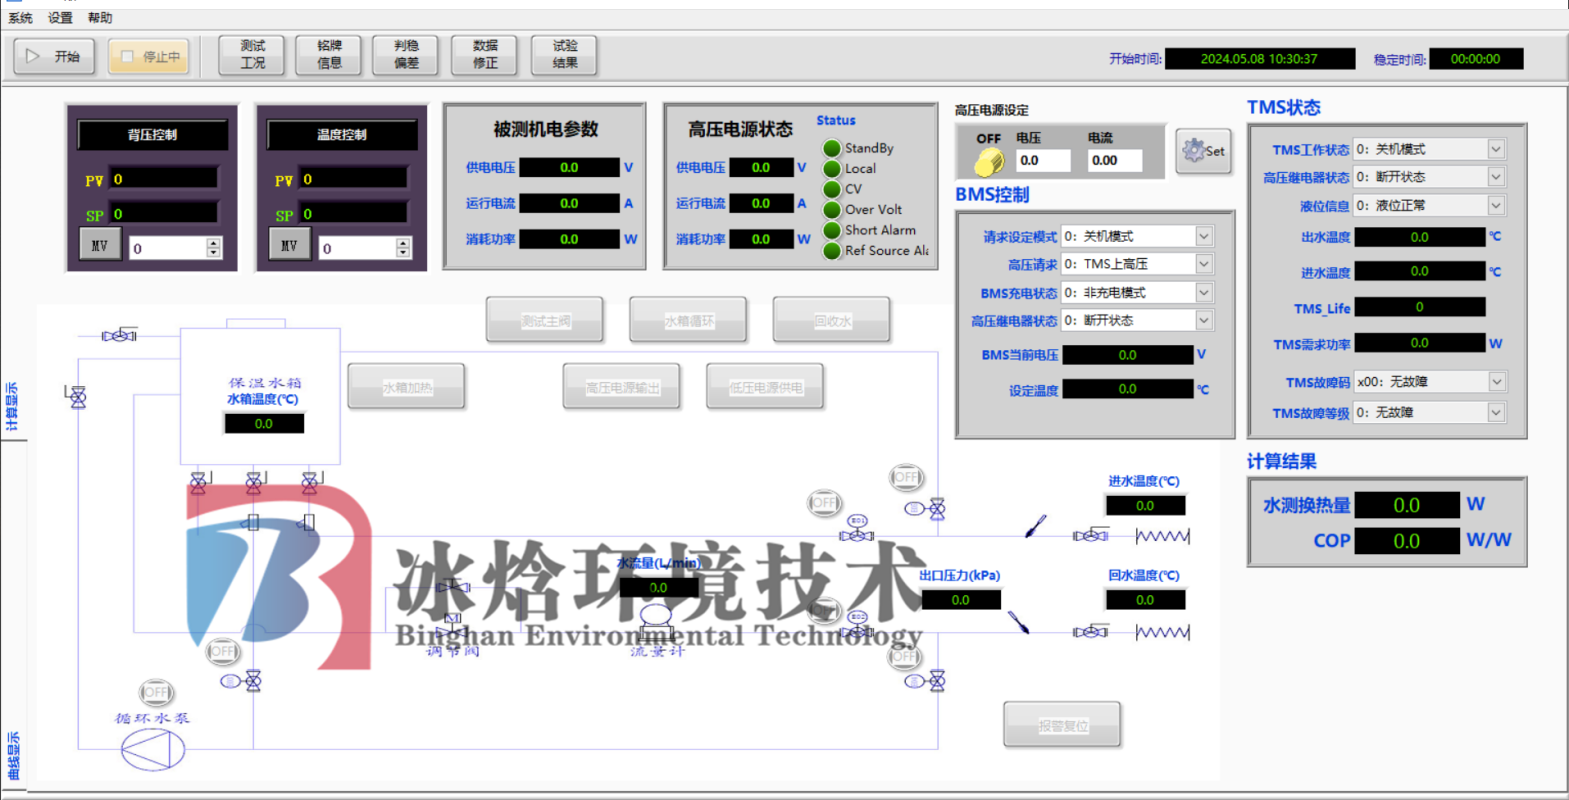Screen dimensions: 1569x800
Task: Click valve icon at top-left of insulated tank
Action: (x=120, y=336)
